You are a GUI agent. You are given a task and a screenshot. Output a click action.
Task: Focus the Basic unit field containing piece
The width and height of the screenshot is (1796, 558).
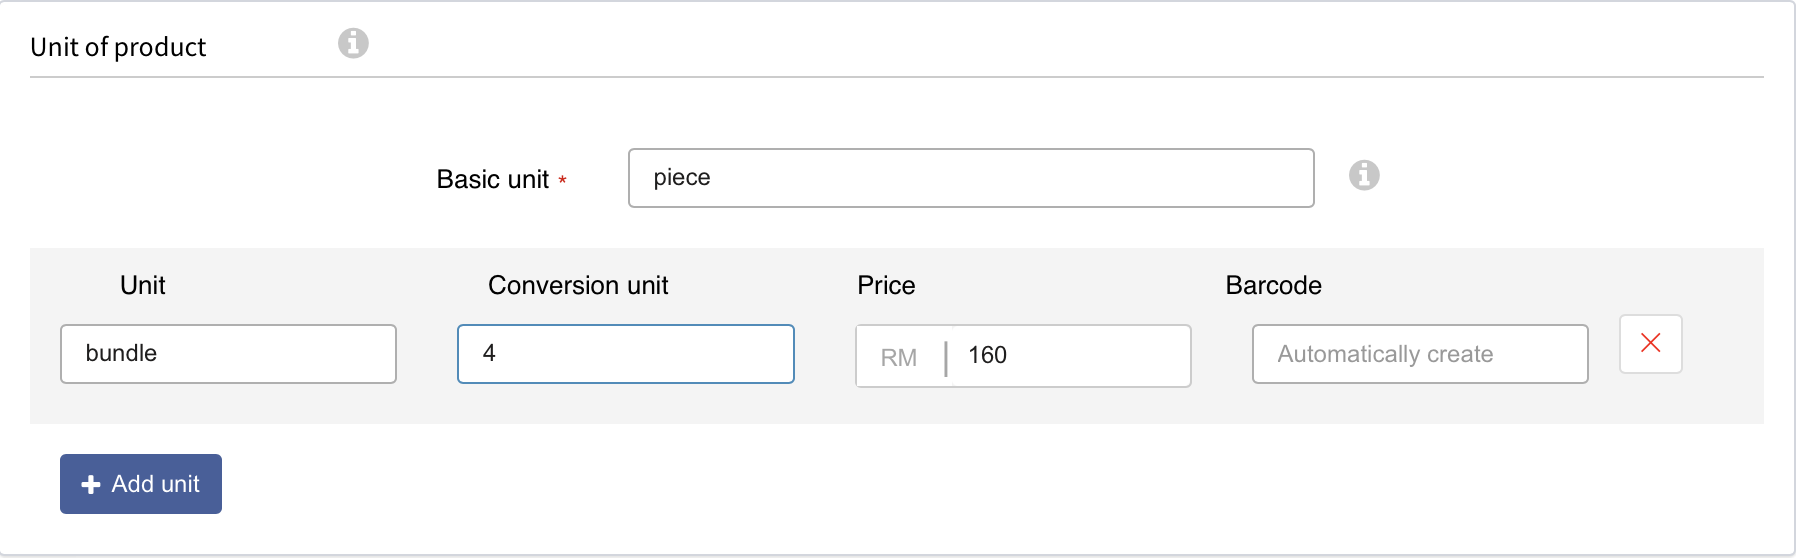[970, 178]
